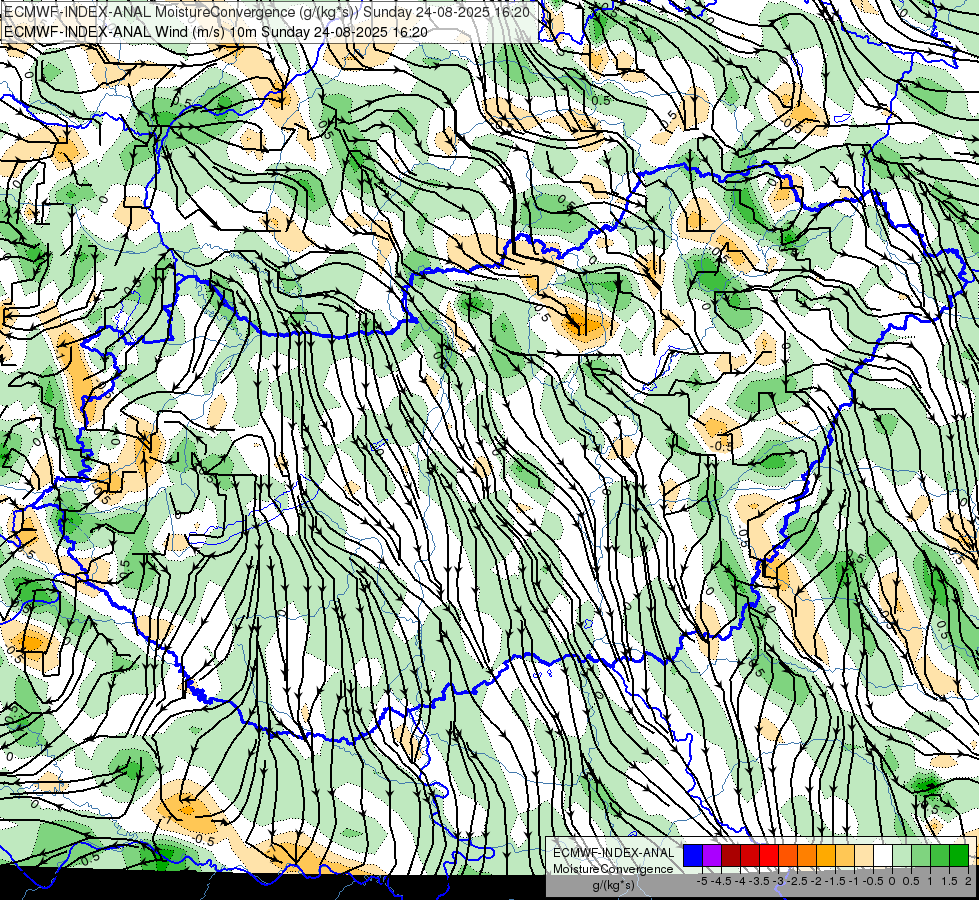Click the ECMWF-INDEX-ANAL label in the legend box
Viewport: 979px width, 900px height.
pos(614,853)
